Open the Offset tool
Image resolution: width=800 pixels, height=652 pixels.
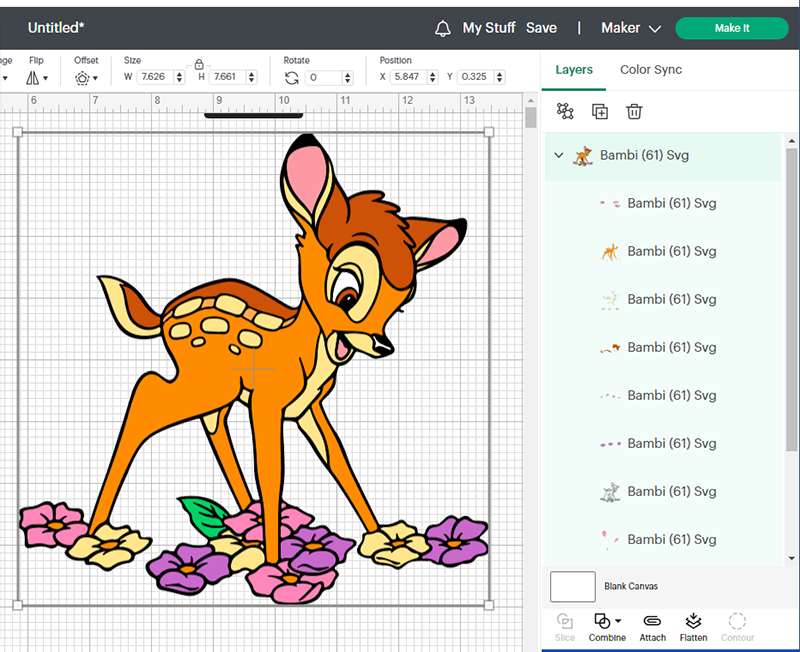pos(86,78)
